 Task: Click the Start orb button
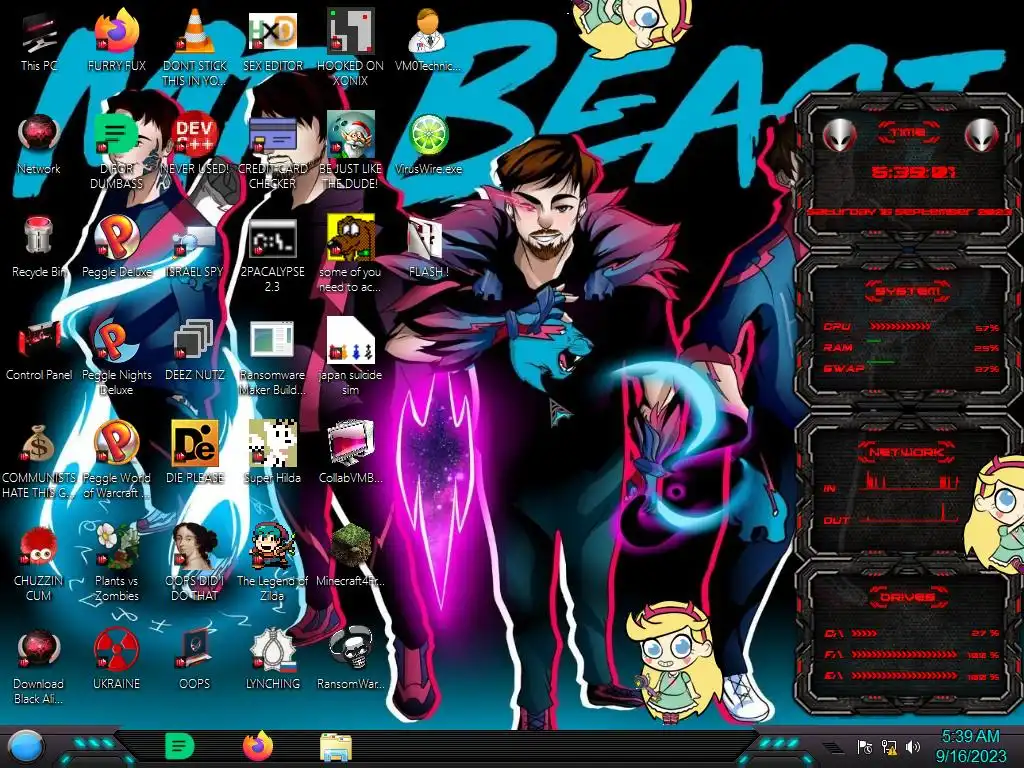click(25, 748)
